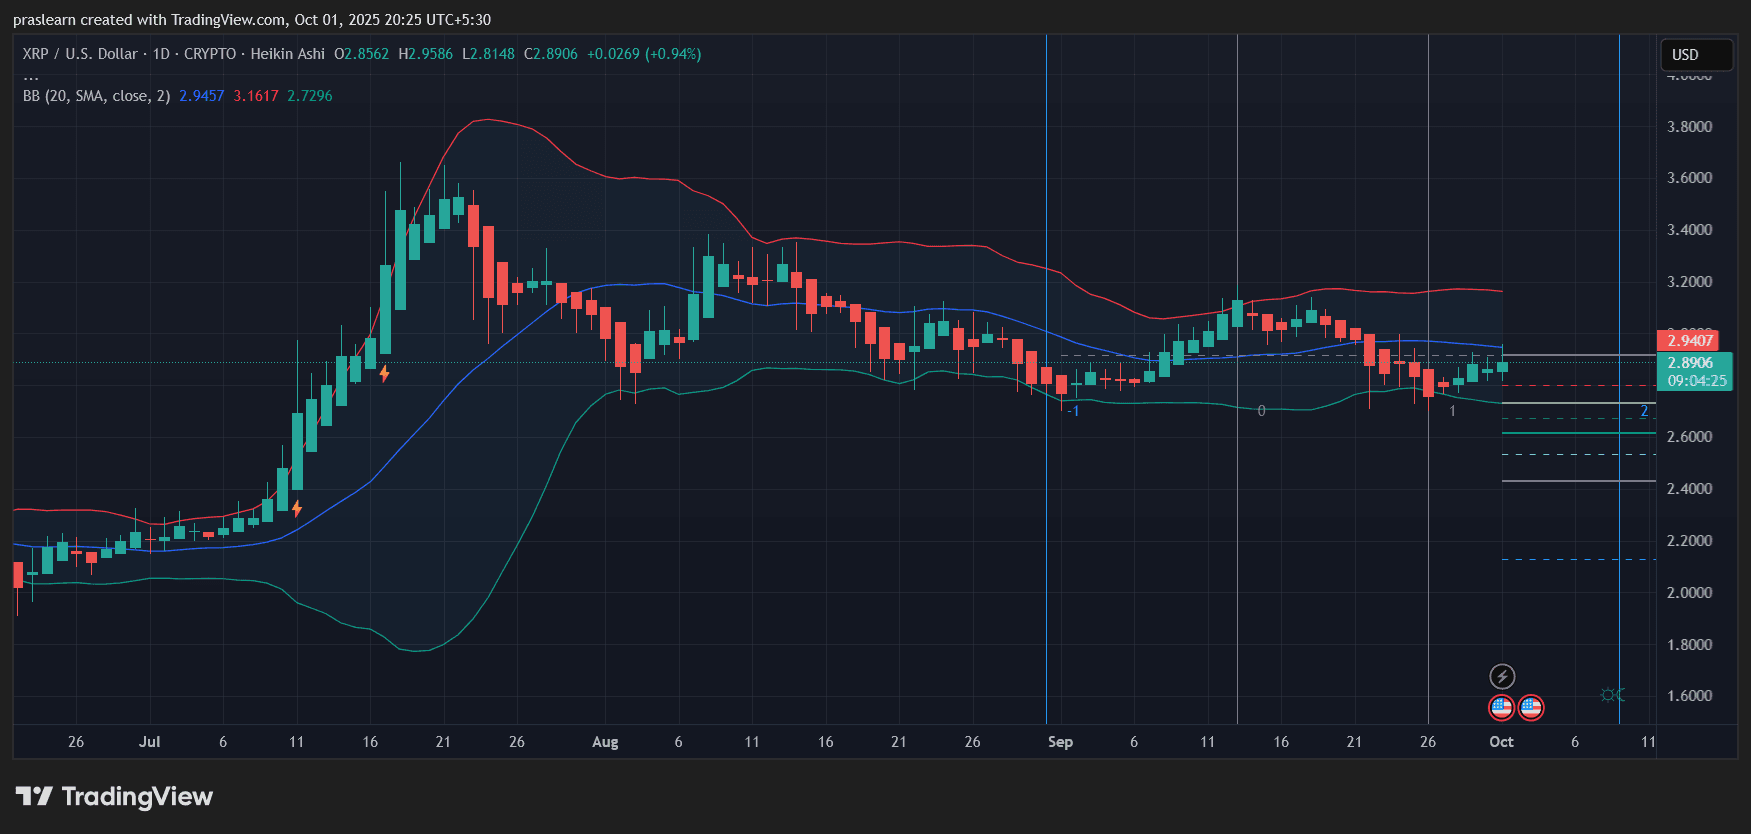Screen dimensions: 1751x834
Task: Open the USD currency selector
Action: click(1695, 55)
